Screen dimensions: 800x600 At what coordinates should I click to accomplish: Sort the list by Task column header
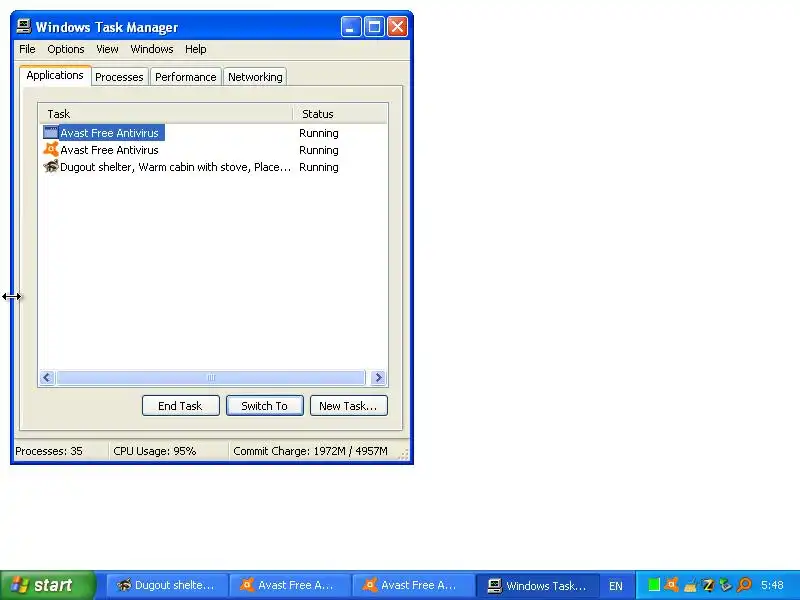[166, 114]
